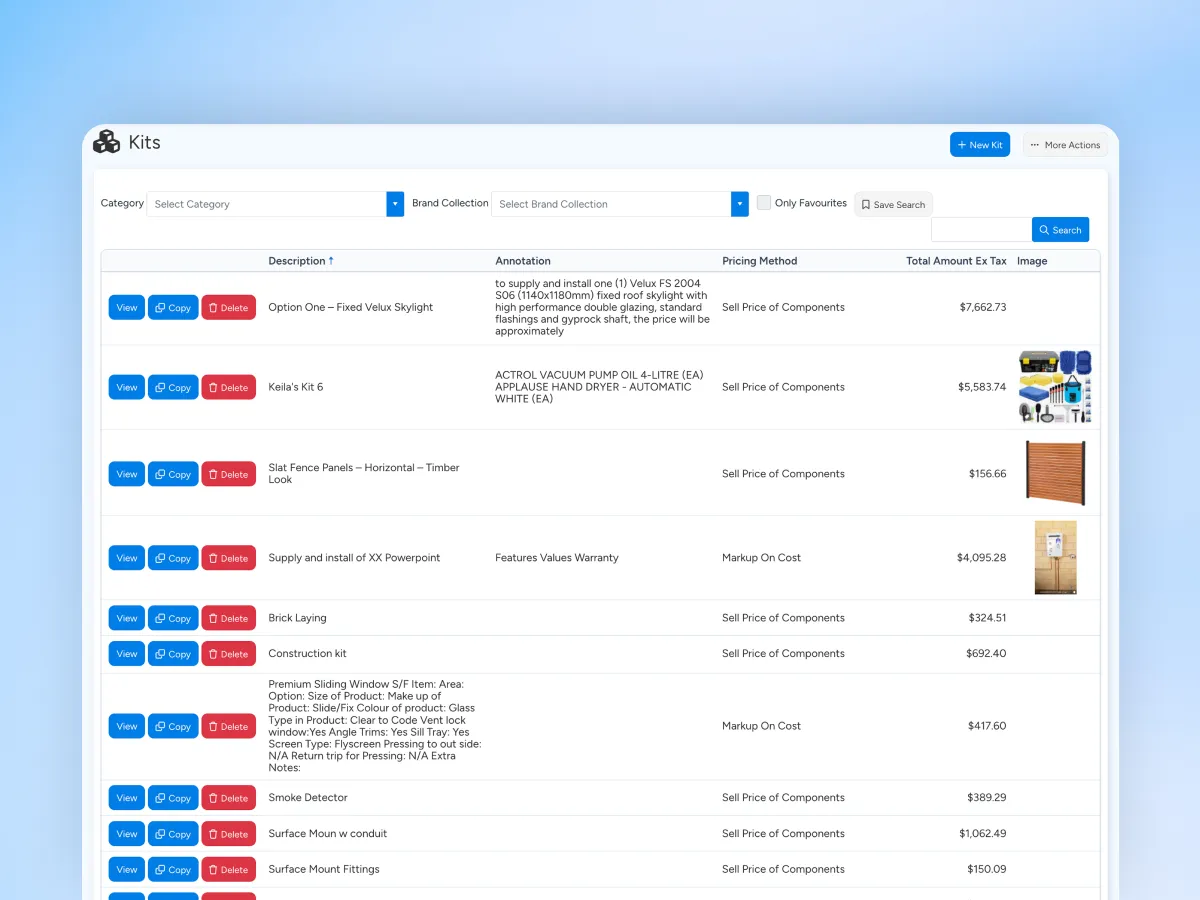Open the Select Brand Collection combo box
The width and height of the screenshot is (1200, 900).
coord(611,204)
